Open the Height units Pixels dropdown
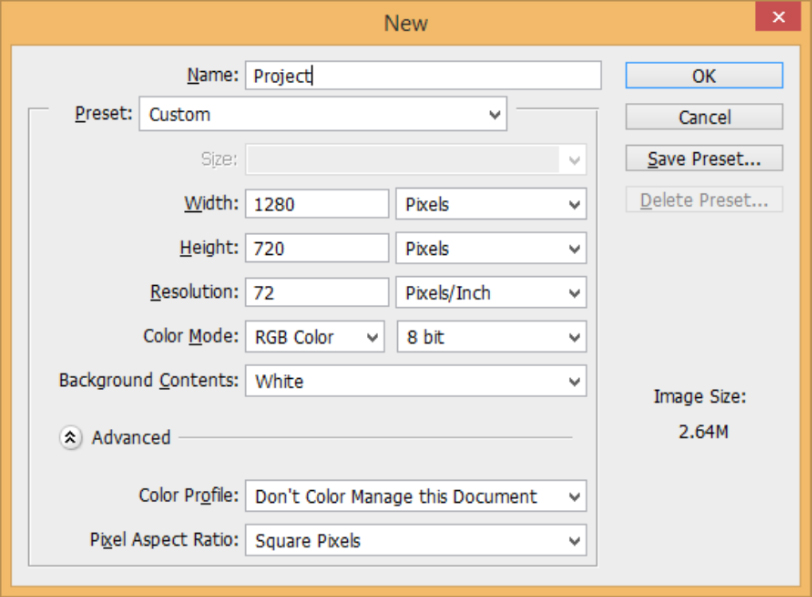The image size is (812, 597). [491, 249]
